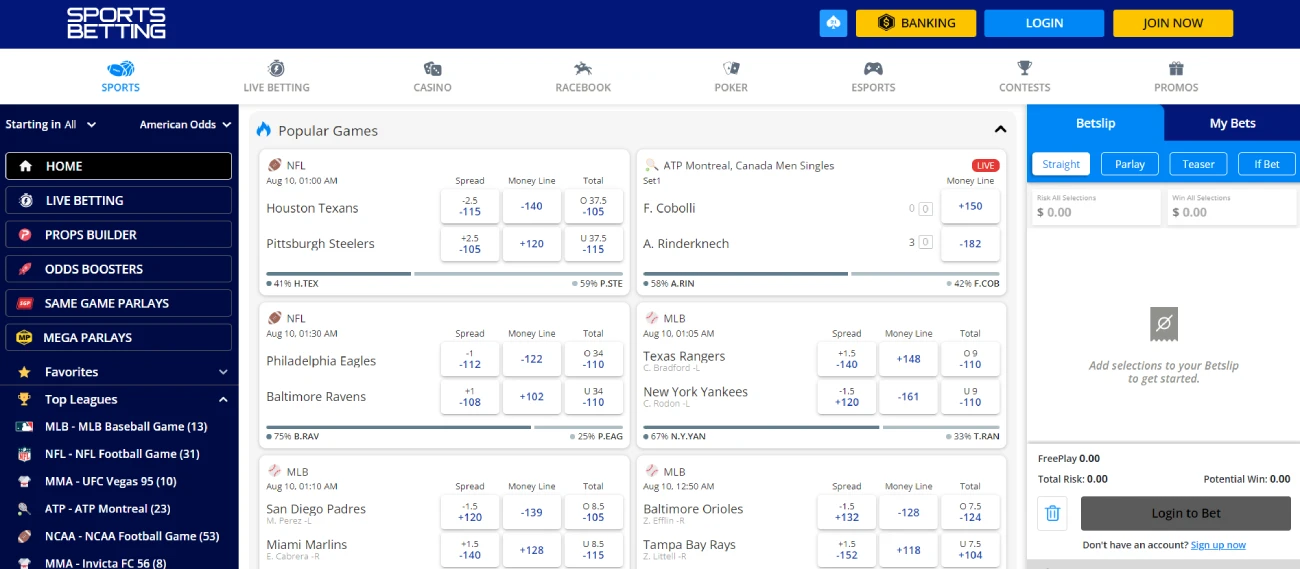Click the MMA UFC Vegas 95 icon

tap(25, 481)
